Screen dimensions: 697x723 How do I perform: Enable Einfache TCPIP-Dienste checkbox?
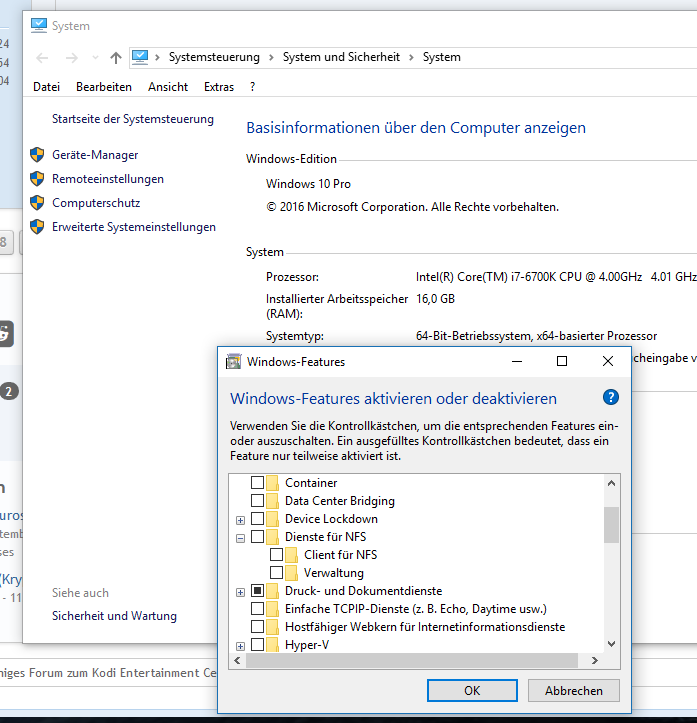[x=257, y=608]
